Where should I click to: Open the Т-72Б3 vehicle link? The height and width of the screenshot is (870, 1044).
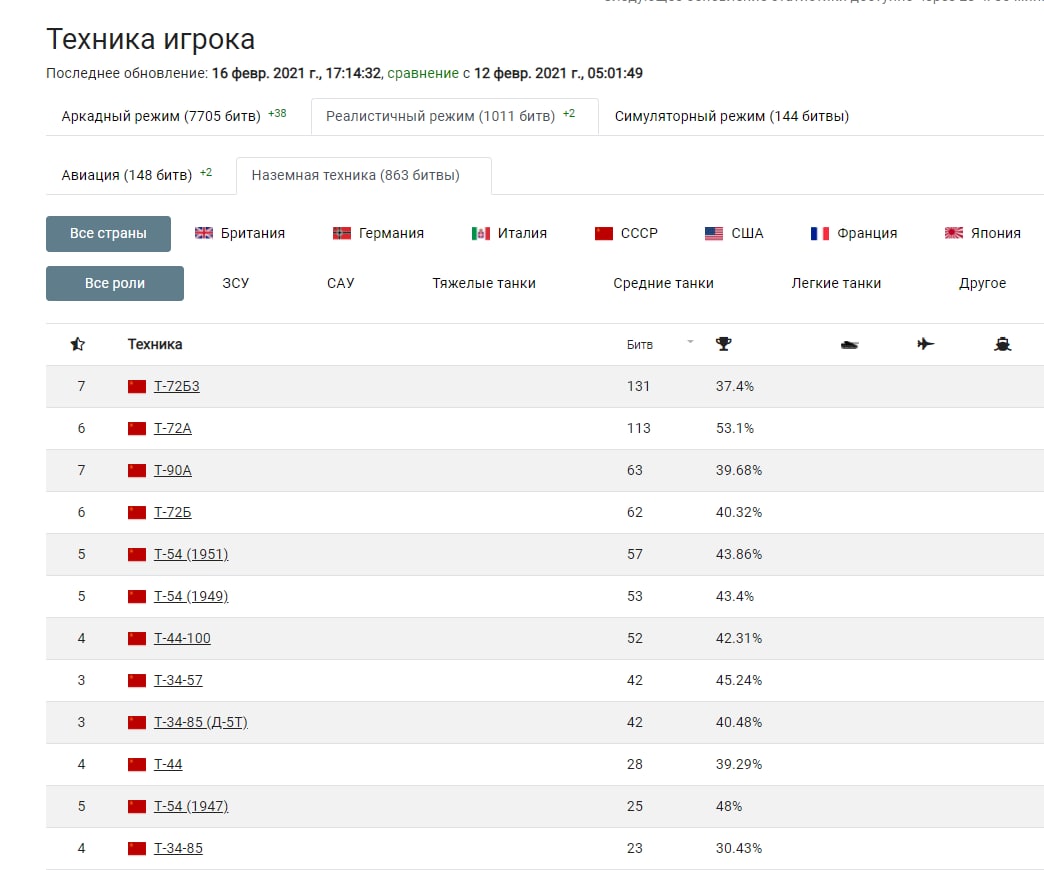click(177, 386)
